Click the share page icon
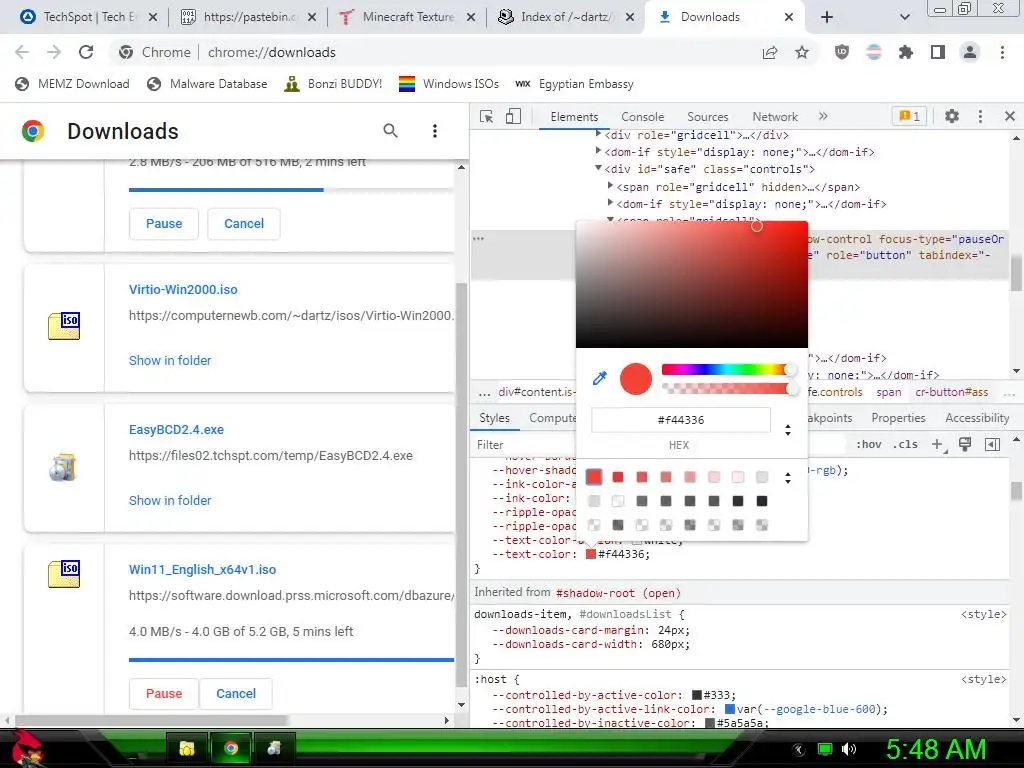1024x768 pixels. pyautogui.click(x=770, y=52)
